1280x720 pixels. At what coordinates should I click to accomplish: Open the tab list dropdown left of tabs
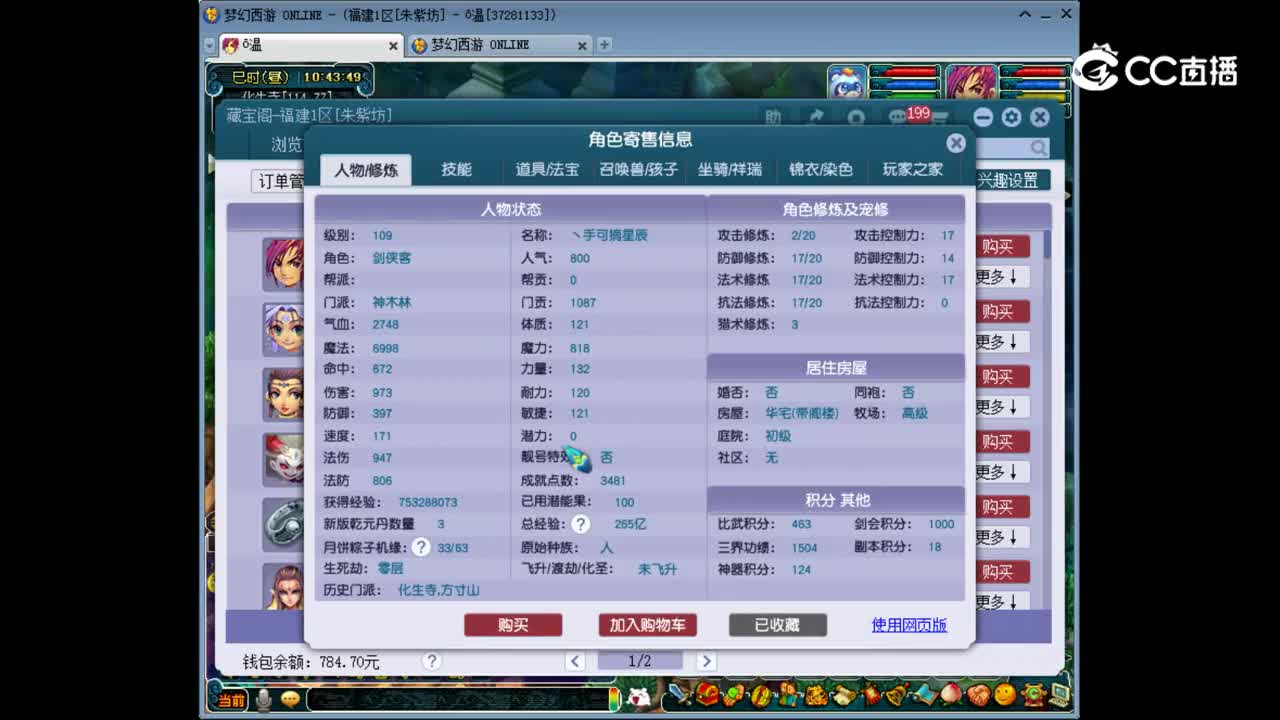(x=209, y=46)
